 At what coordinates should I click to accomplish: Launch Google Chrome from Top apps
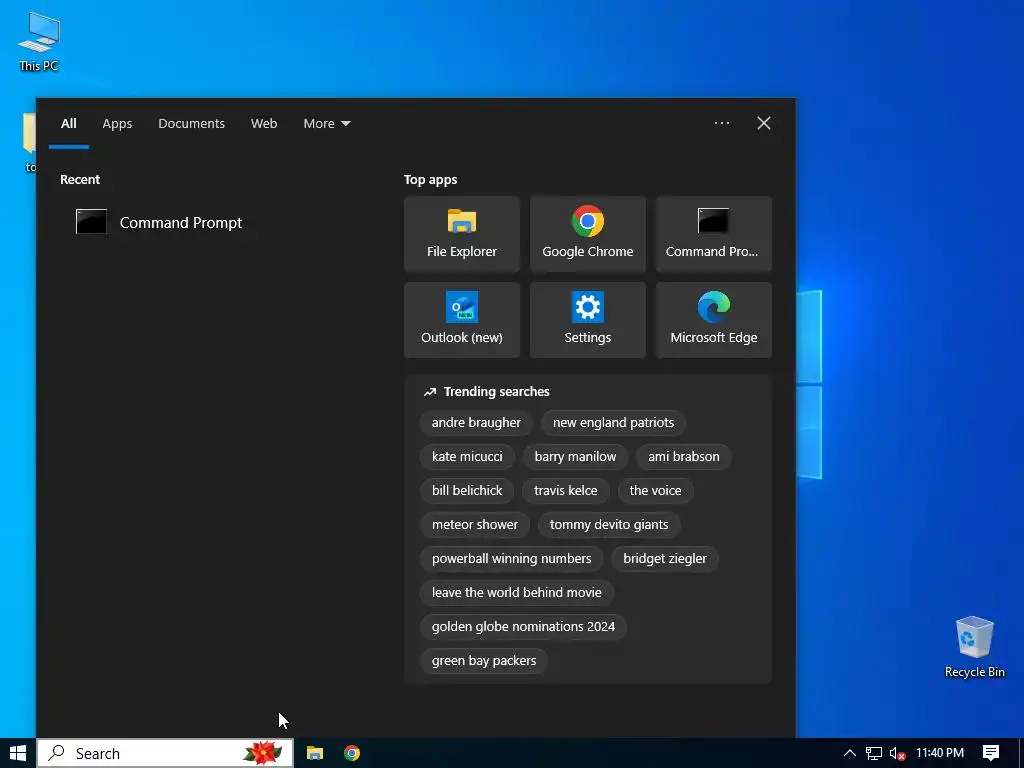click(588, 234)
